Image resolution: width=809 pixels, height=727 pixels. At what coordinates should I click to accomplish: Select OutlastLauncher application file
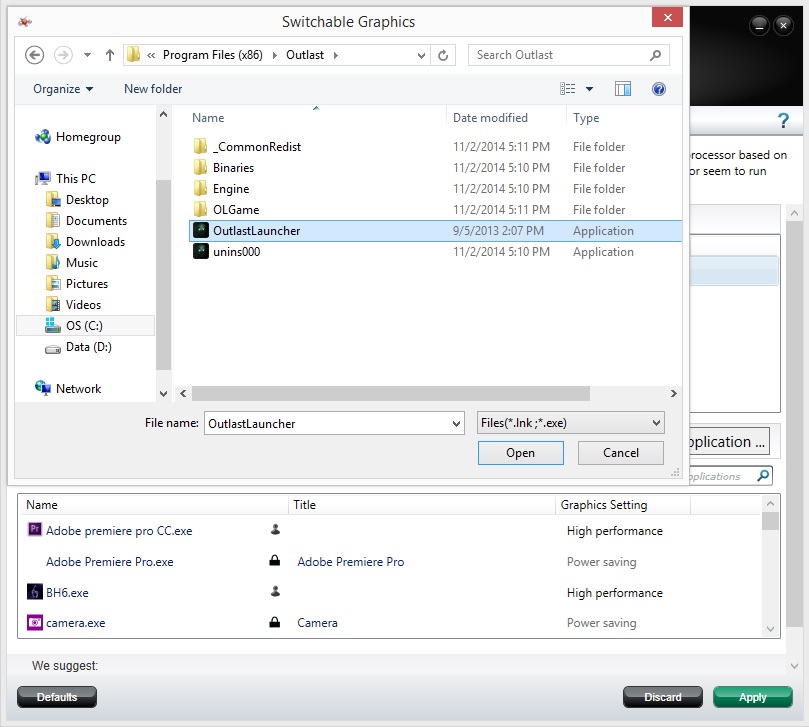tap(435, 231)
